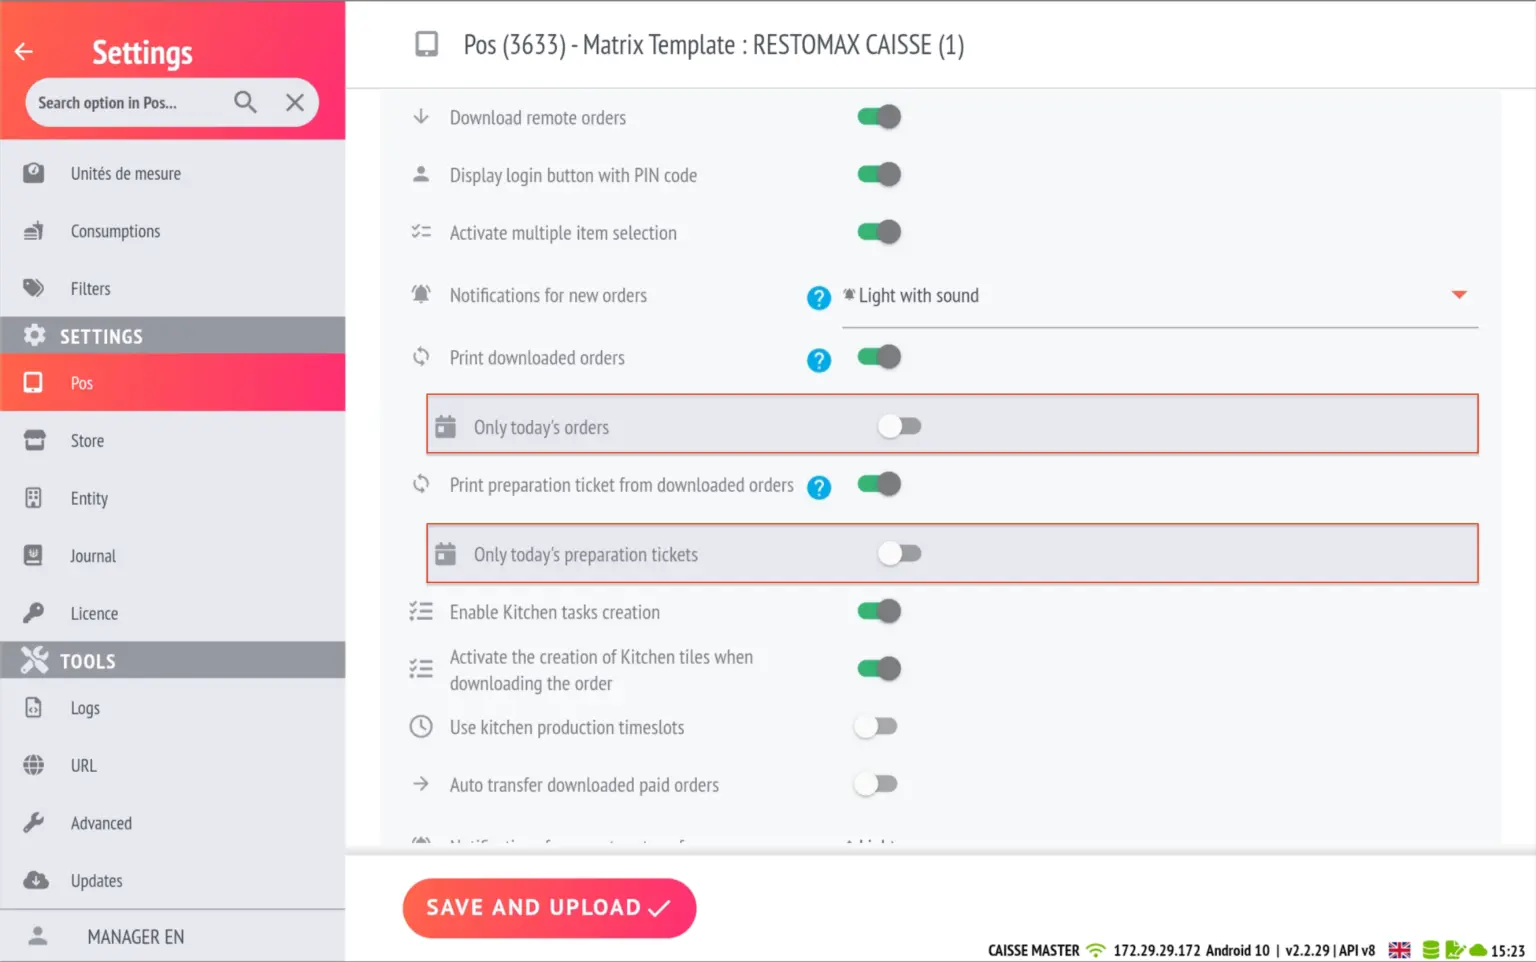
Task: Open Light with sound dropdown arrow
Action: tap(1459, 295)
